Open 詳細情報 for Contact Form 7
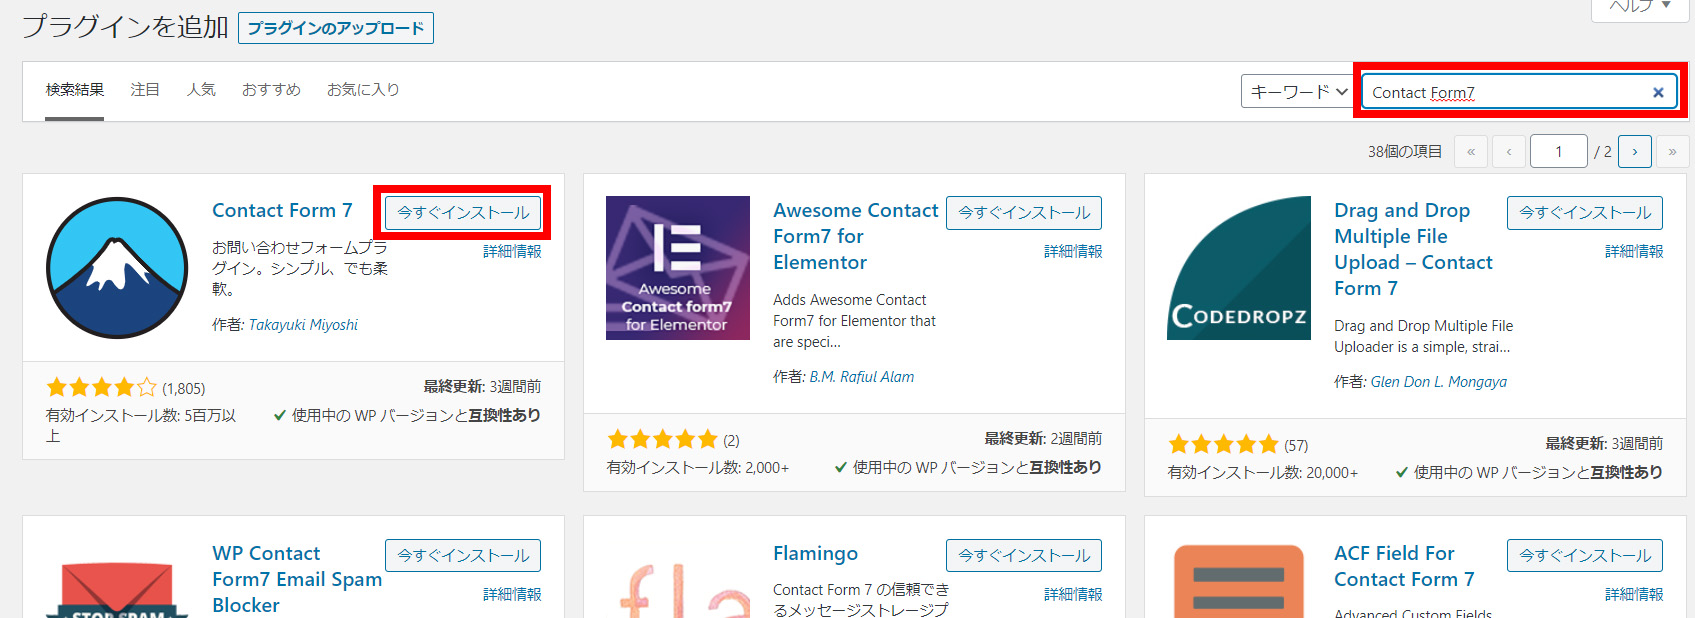Image resolution: width=1695 pixels, height=618 pixels. pyautogui.click(x=512, y=252)
